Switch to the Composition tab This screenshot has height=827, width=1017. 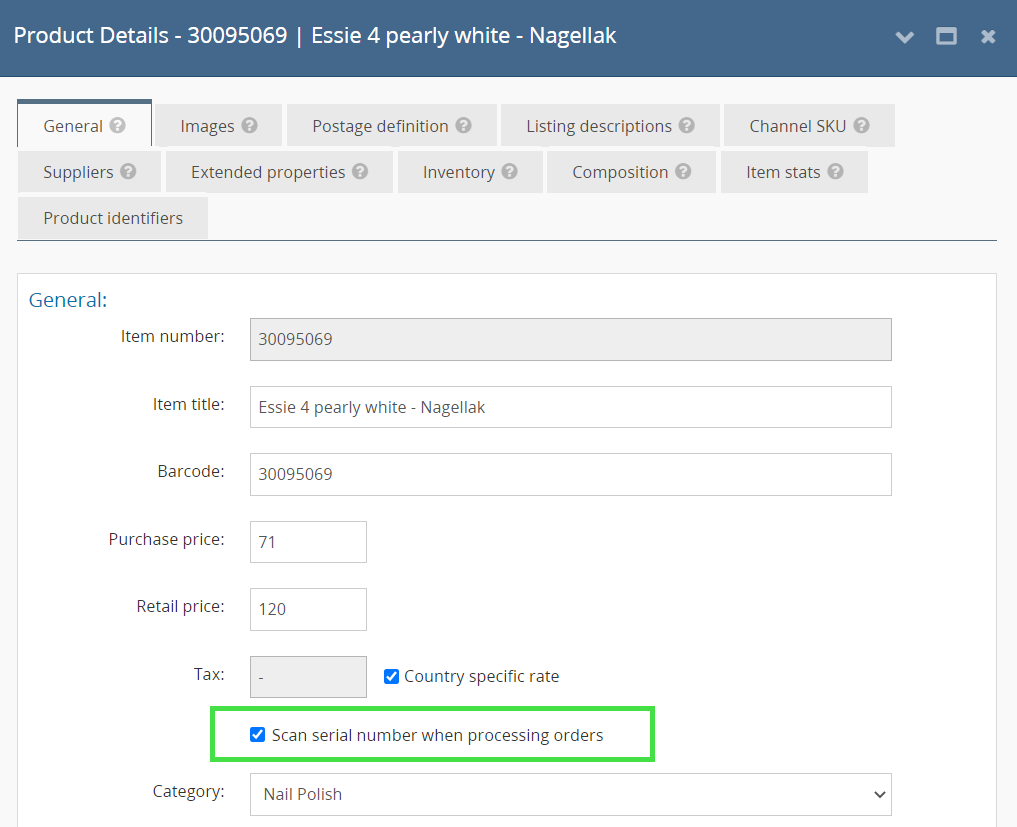tap(619, 172)
